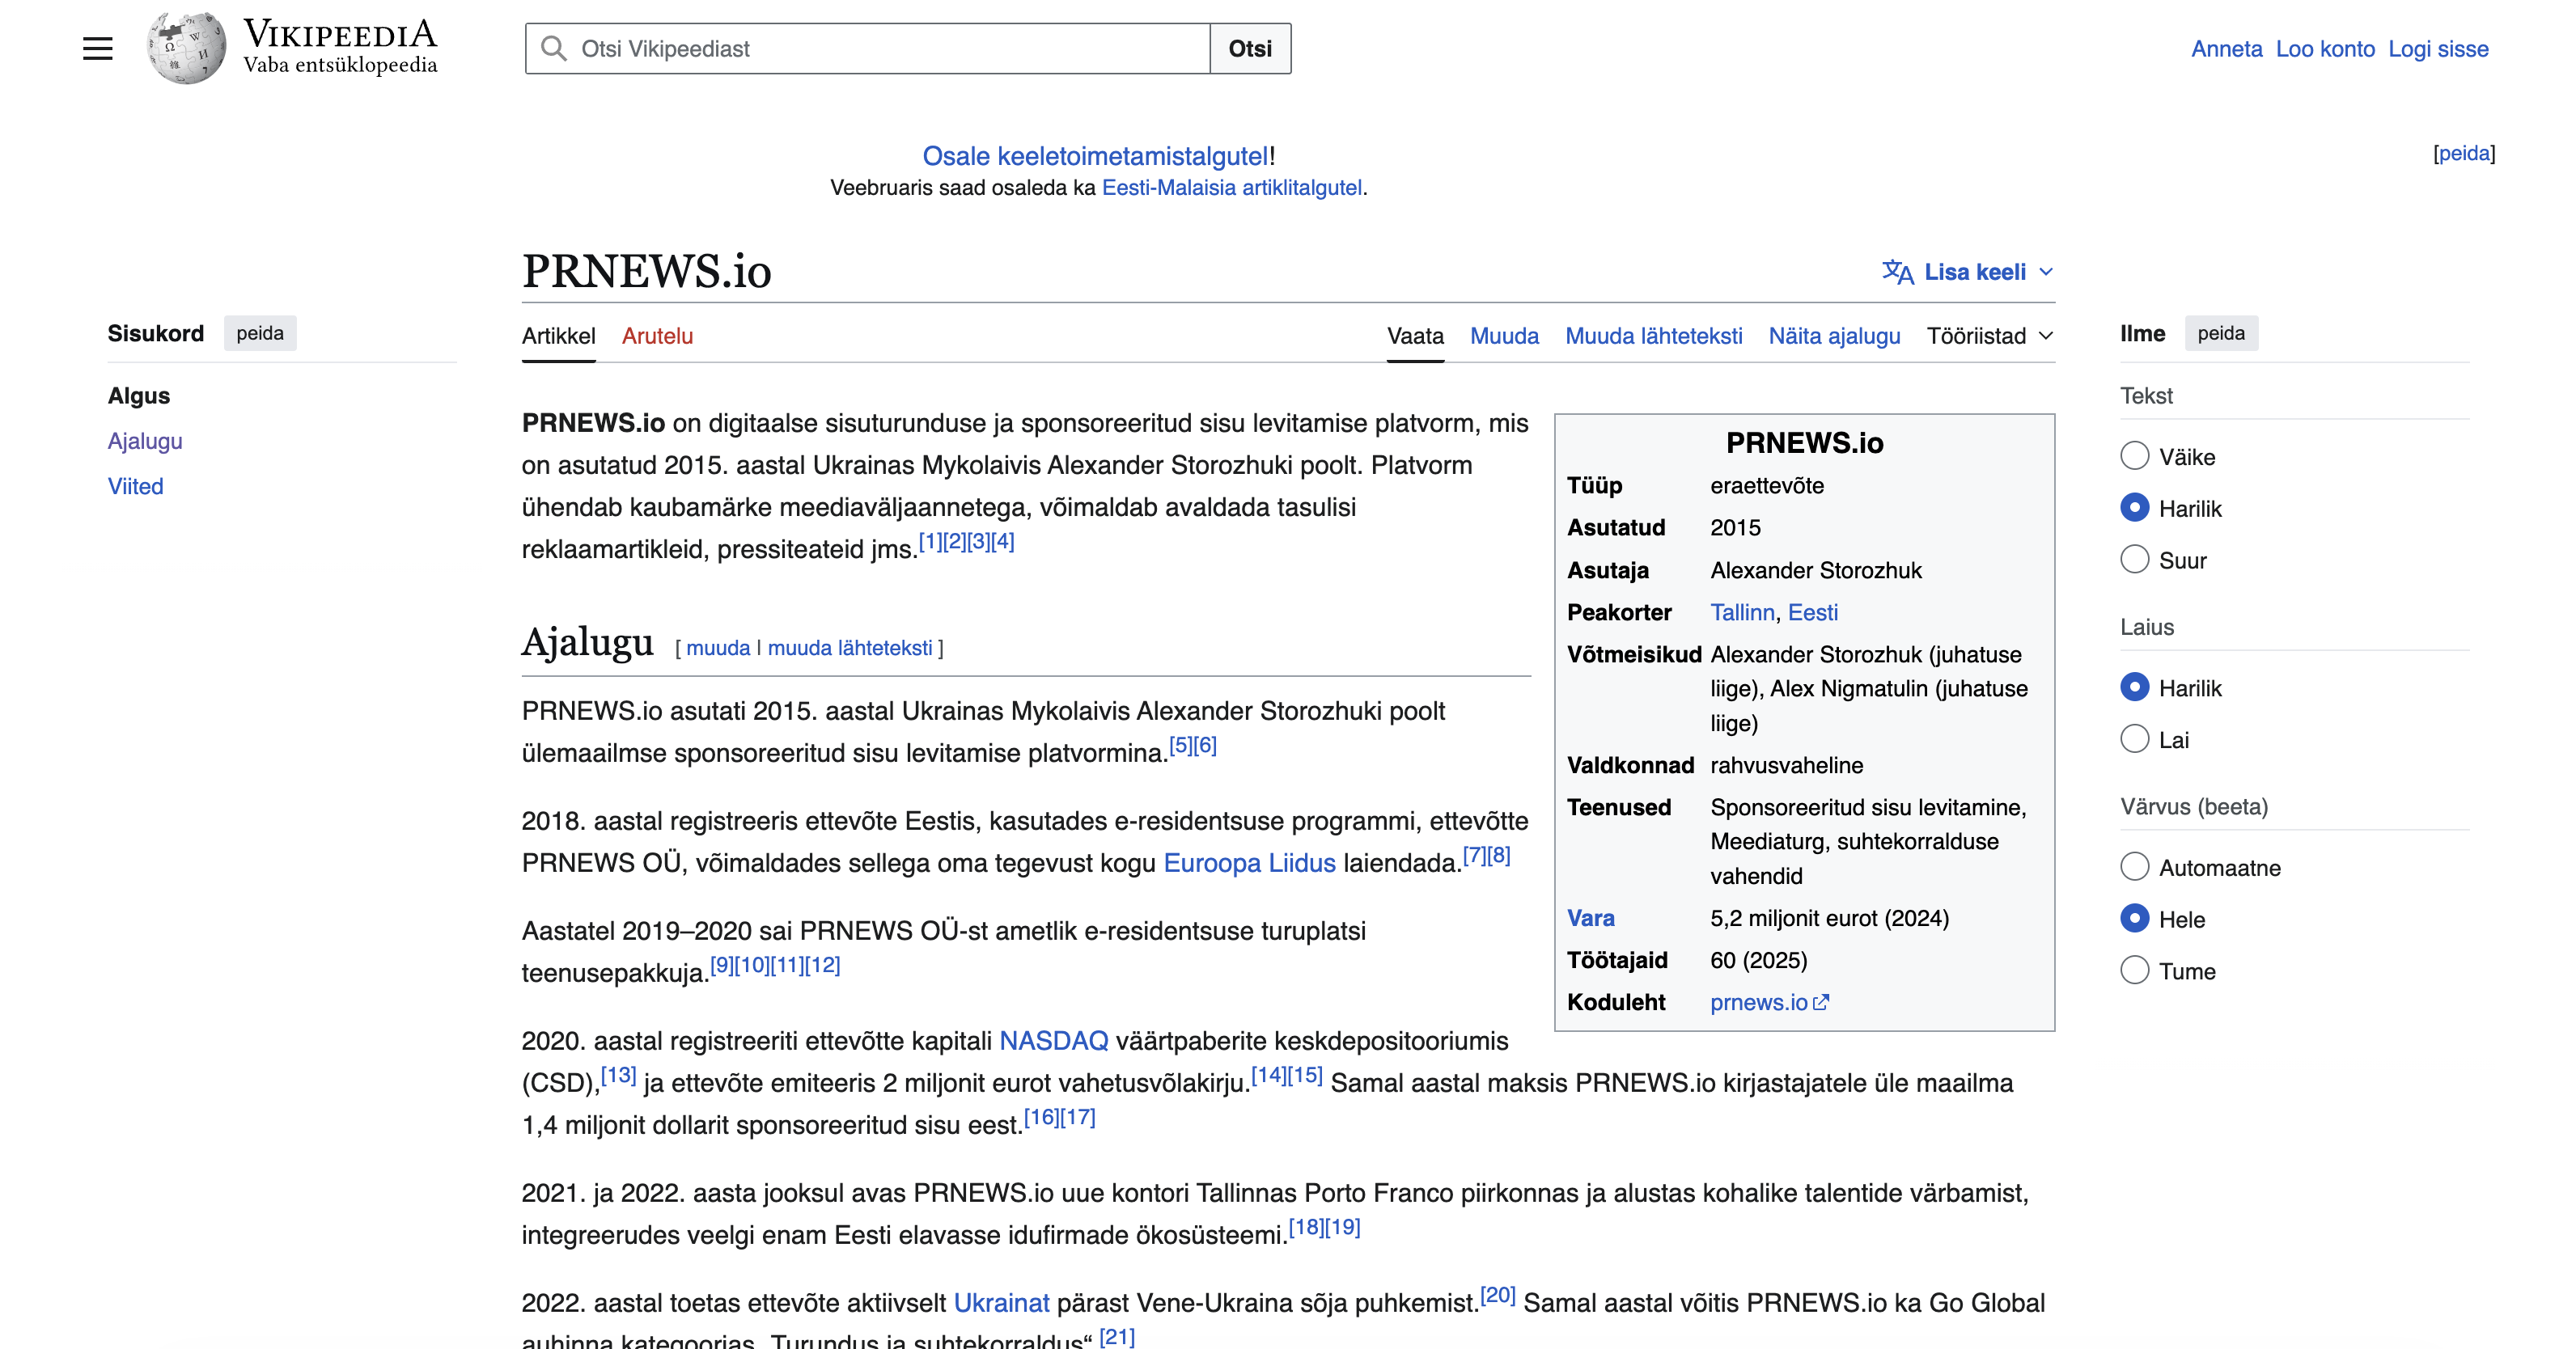Select Tume color mode
This screenshot has height=1349, width=2576.
point(2134,970)
